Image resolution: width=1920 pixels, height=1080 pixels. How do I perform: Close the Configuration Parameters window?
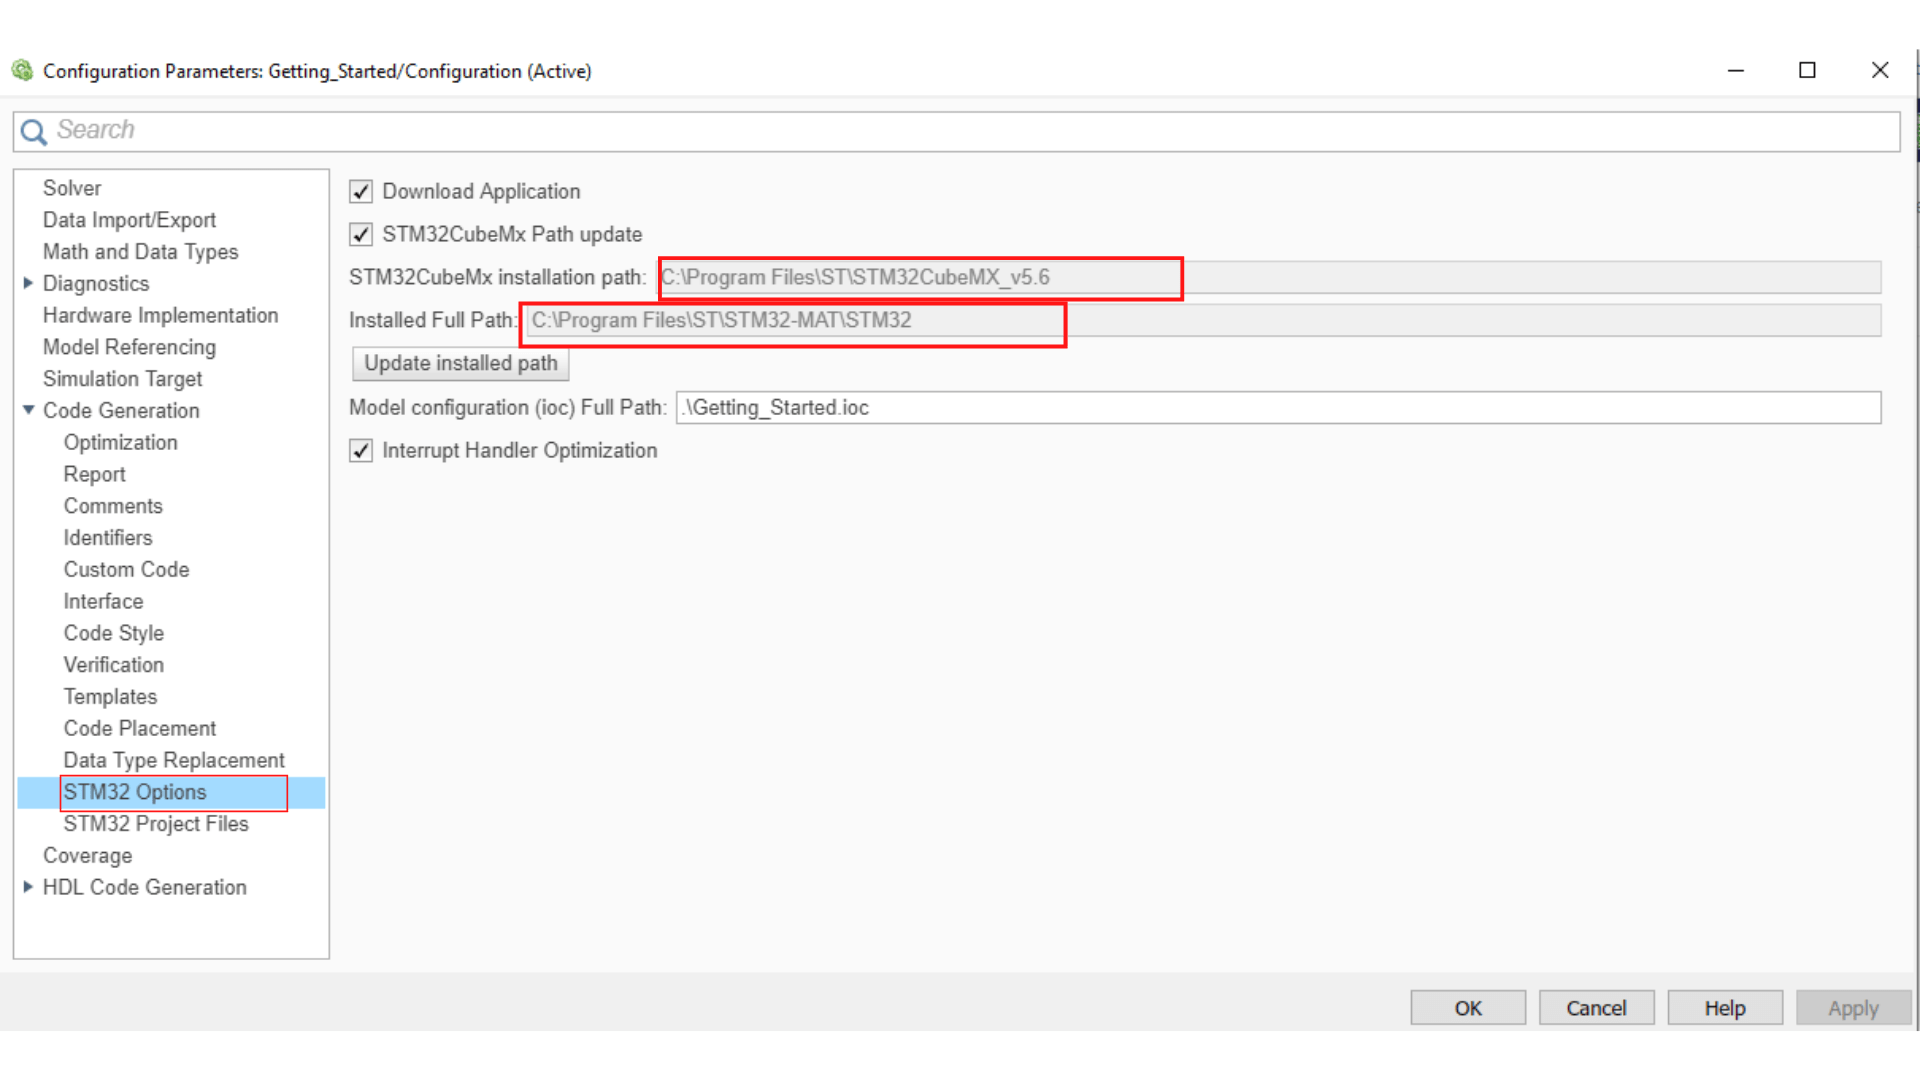click(1880, 70)
